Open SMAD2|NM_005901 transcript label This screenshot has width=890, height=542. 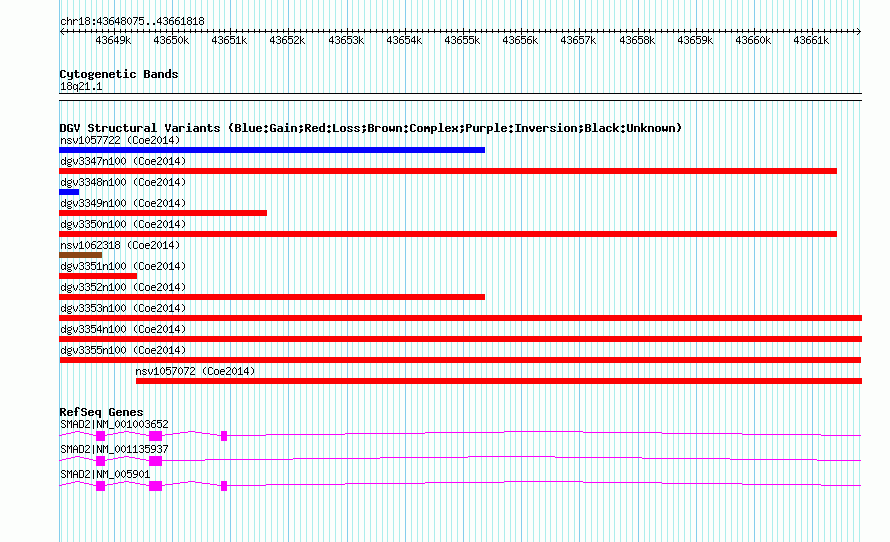[105, 474]
